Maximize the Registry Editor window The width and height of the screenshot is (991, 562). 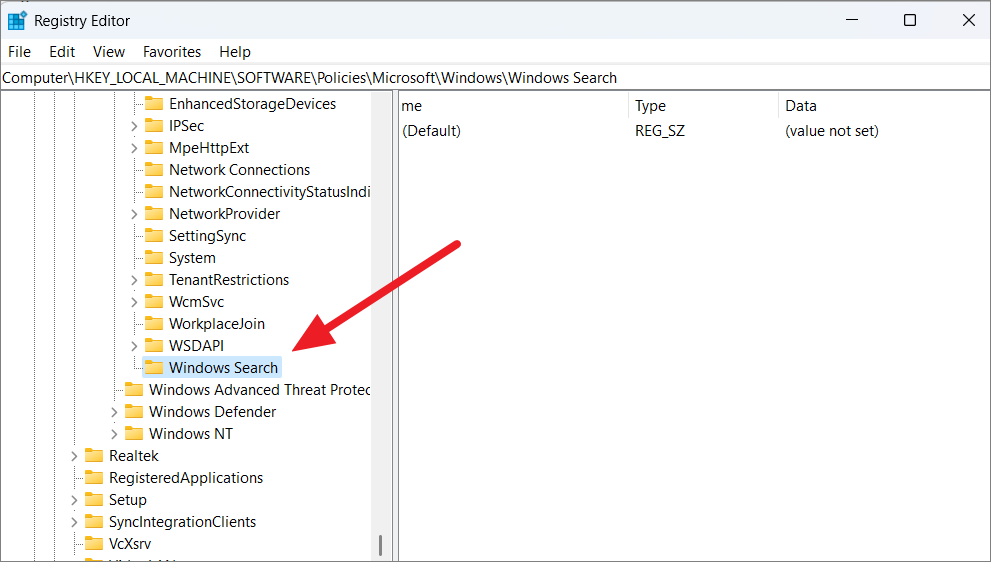coord(910,20)
